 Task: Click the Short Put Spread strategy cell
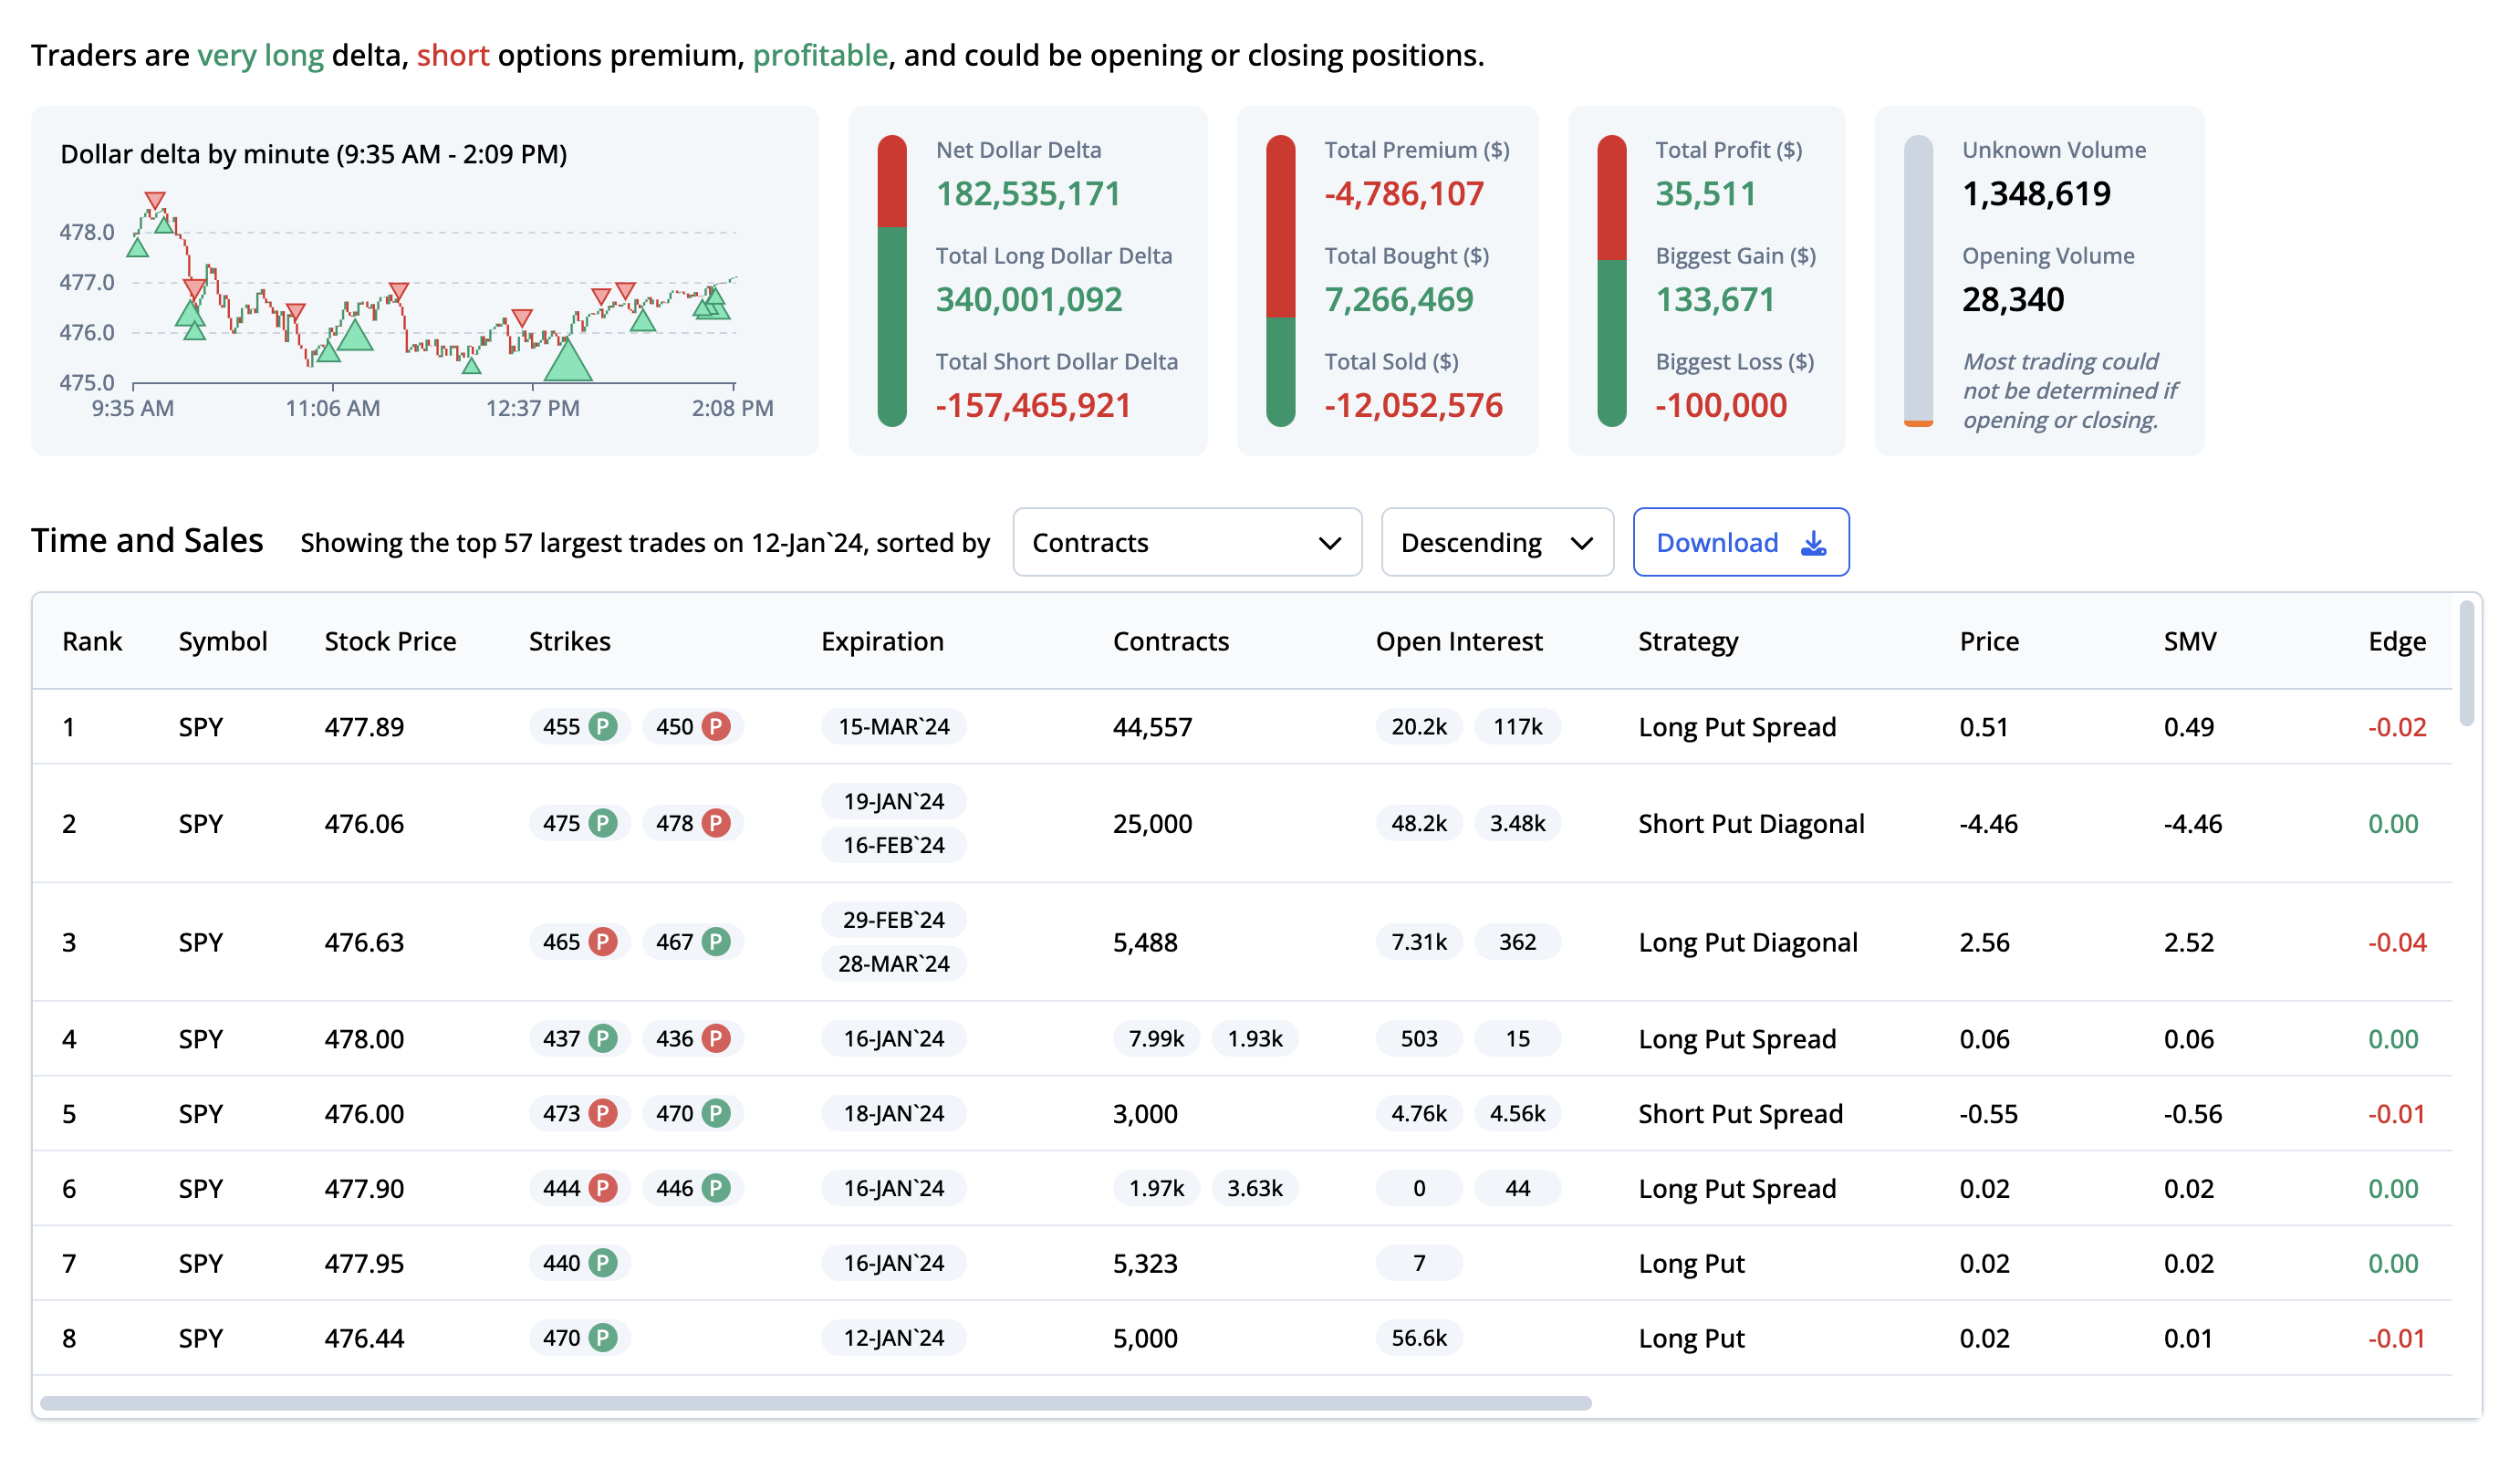pyautogui.click(x=1740, y=1114)
